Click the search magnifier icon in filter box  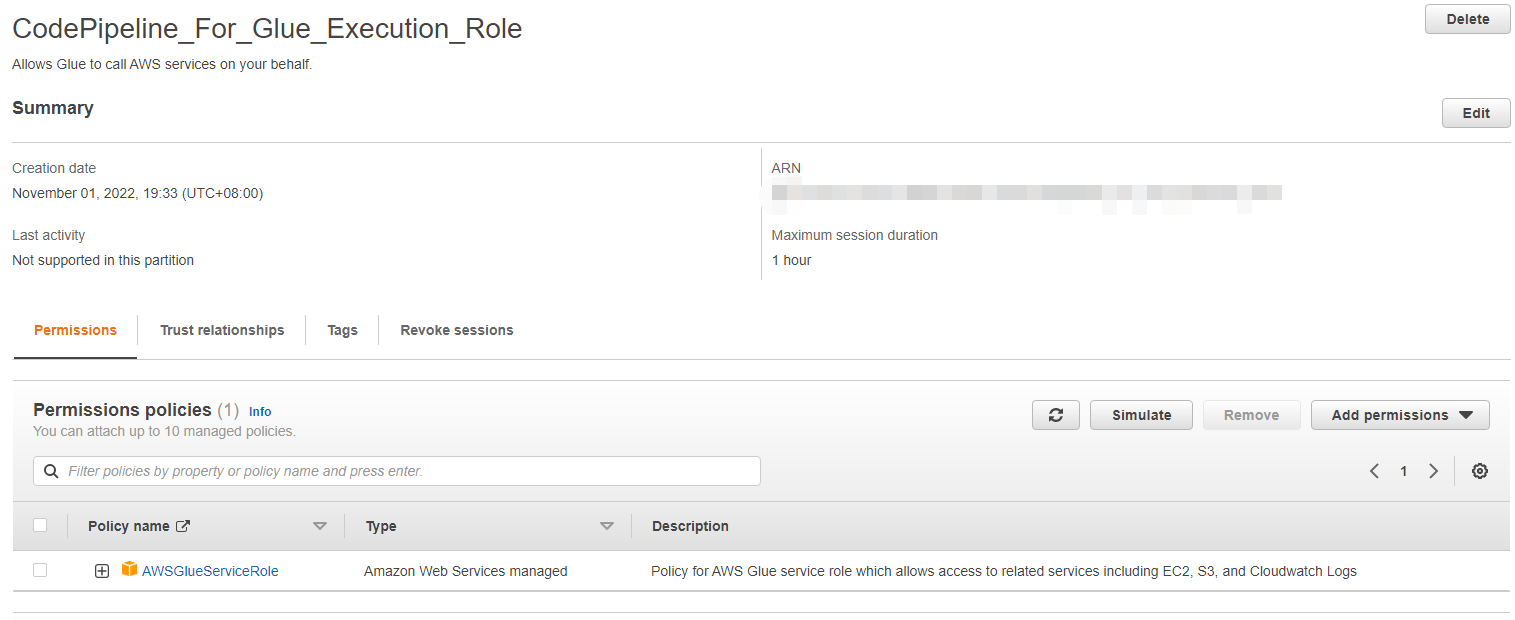(x=51, y=471)
